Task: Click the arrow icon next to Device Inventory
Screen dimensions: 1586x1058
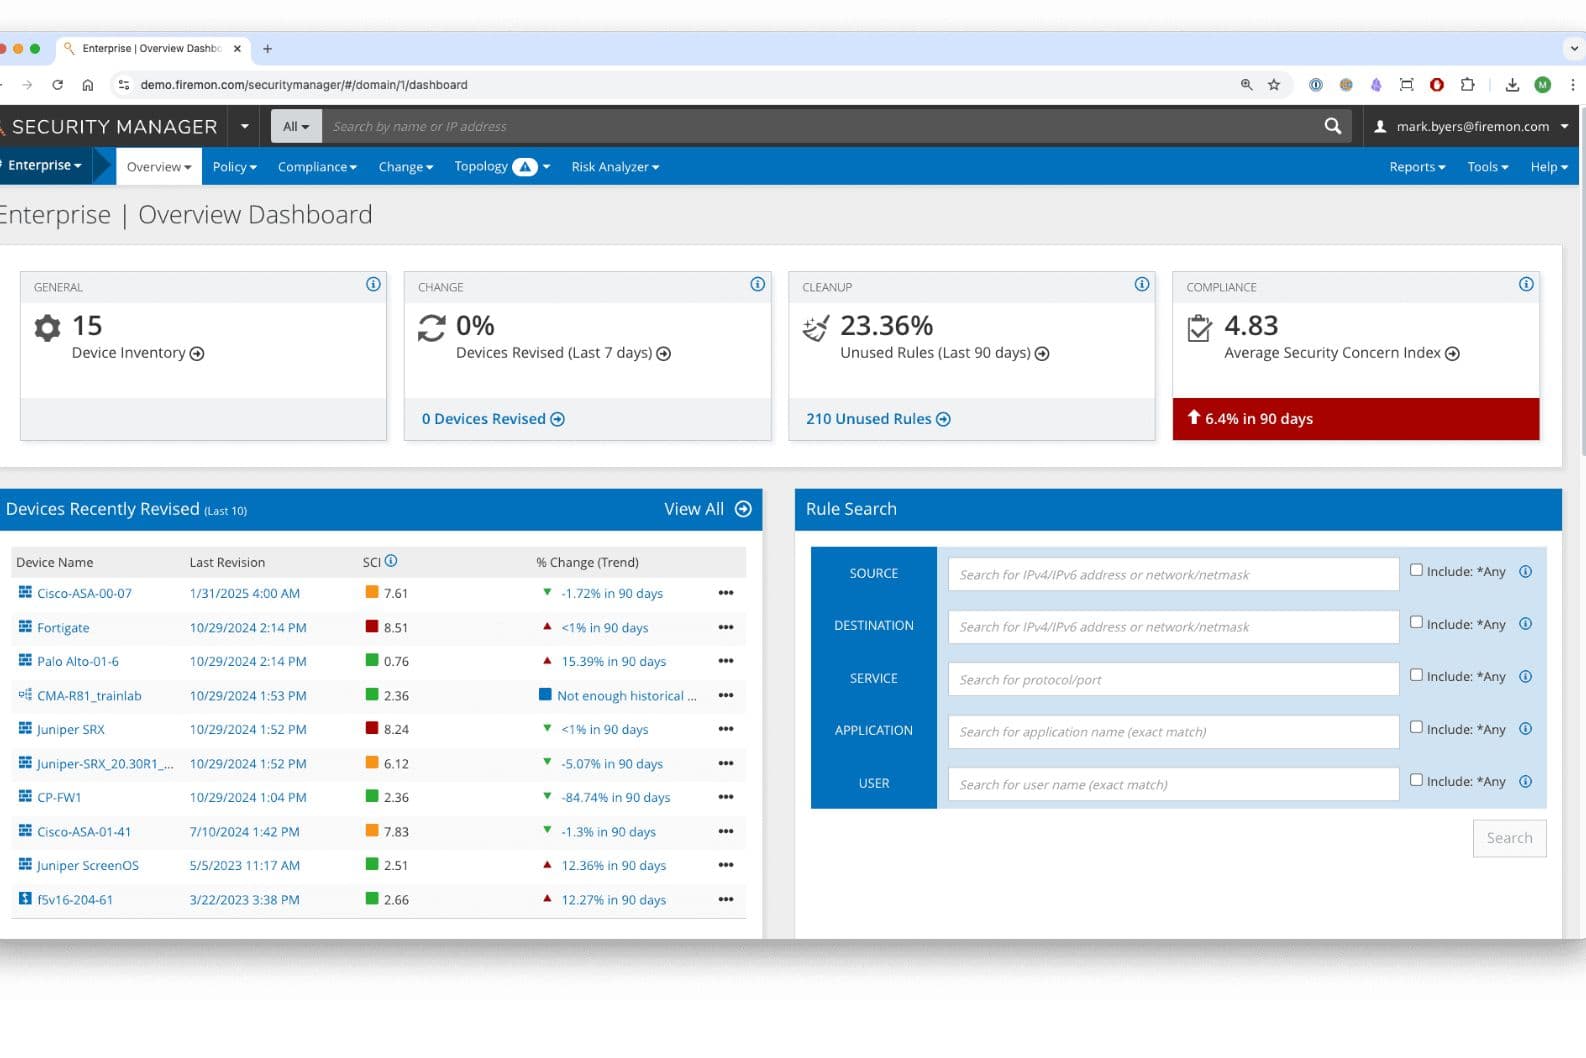Action: [x=197, y=354]
